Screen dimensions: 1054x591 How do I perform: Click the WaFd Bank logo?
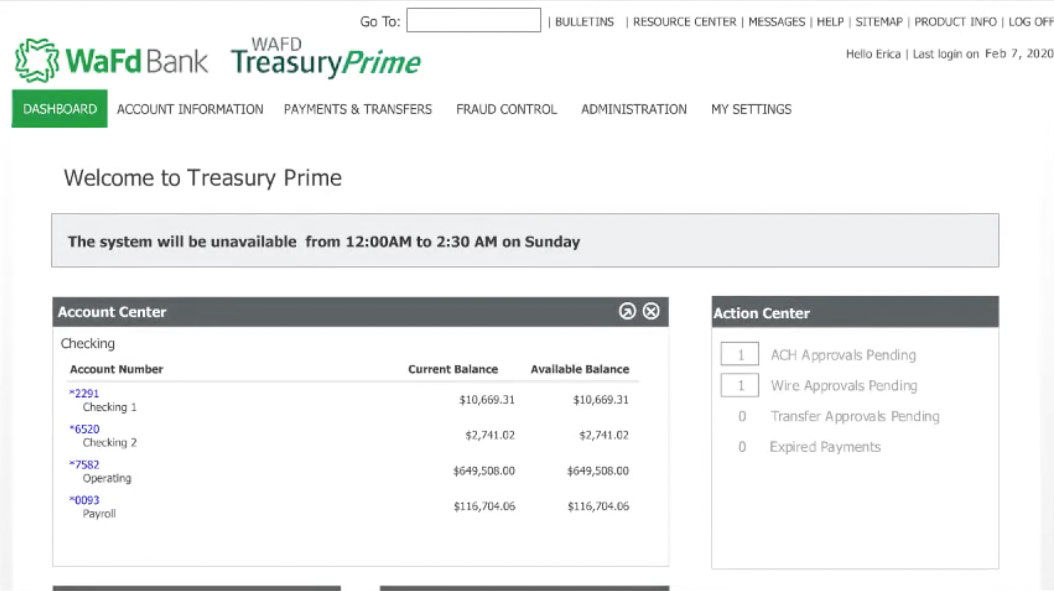click(x=111, y=61)
